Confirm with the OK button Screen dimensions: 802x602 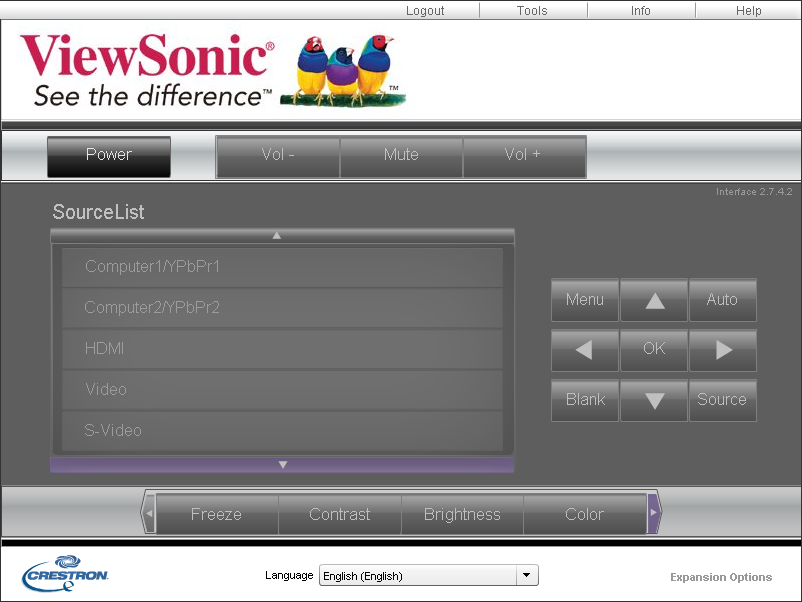(654, 350)
